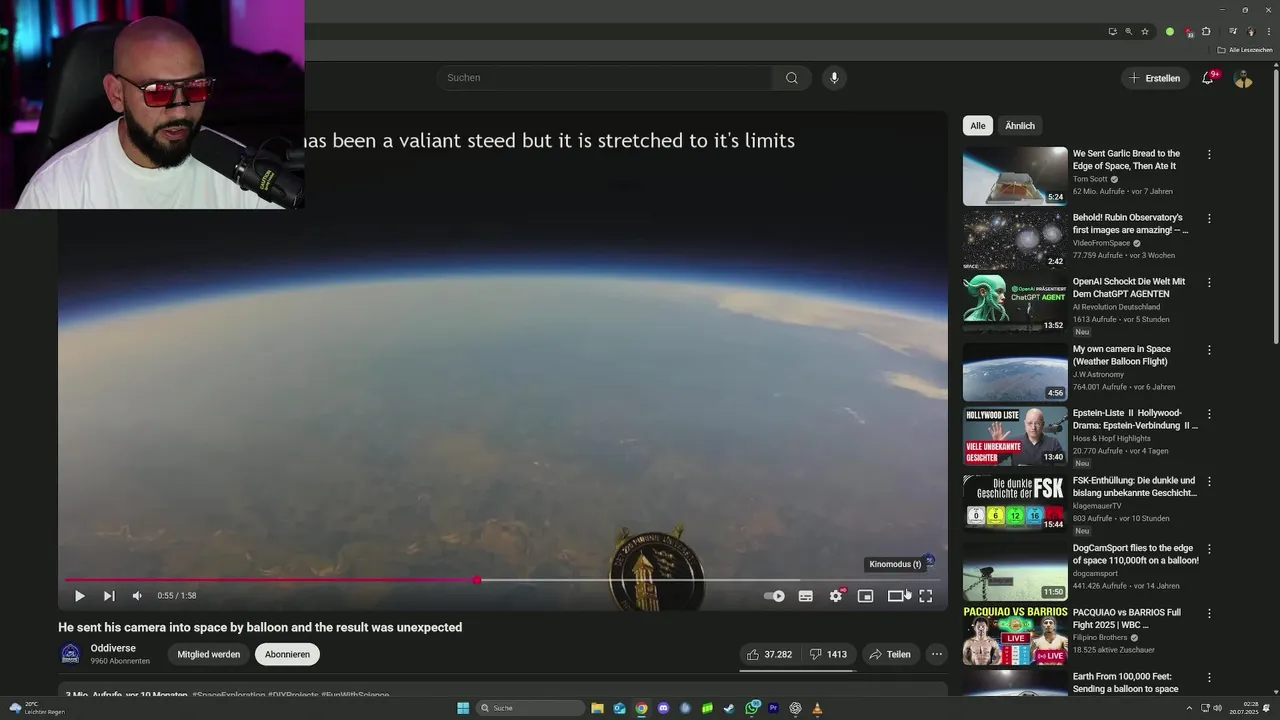The width and height of the screenshot is (1280, 720).
Task: Dislike the video with 1413 dislikes
Action: click(x=828, y=654)
